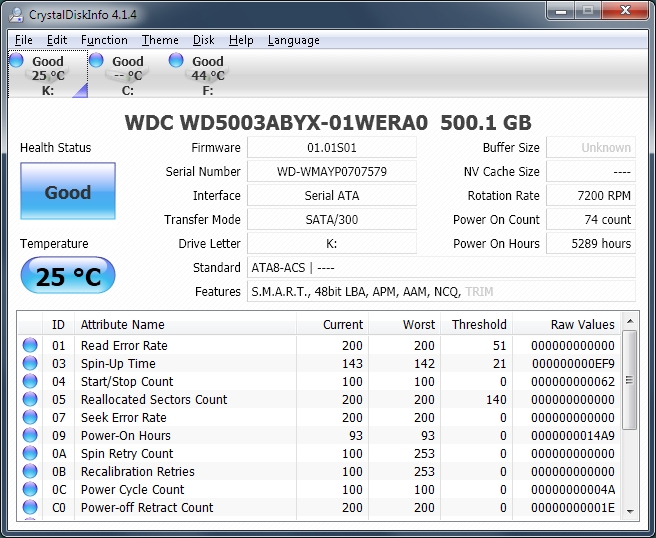Click the blue status orb for disk C:
This screenshot has width=656, height=538.
click(96, 60)
